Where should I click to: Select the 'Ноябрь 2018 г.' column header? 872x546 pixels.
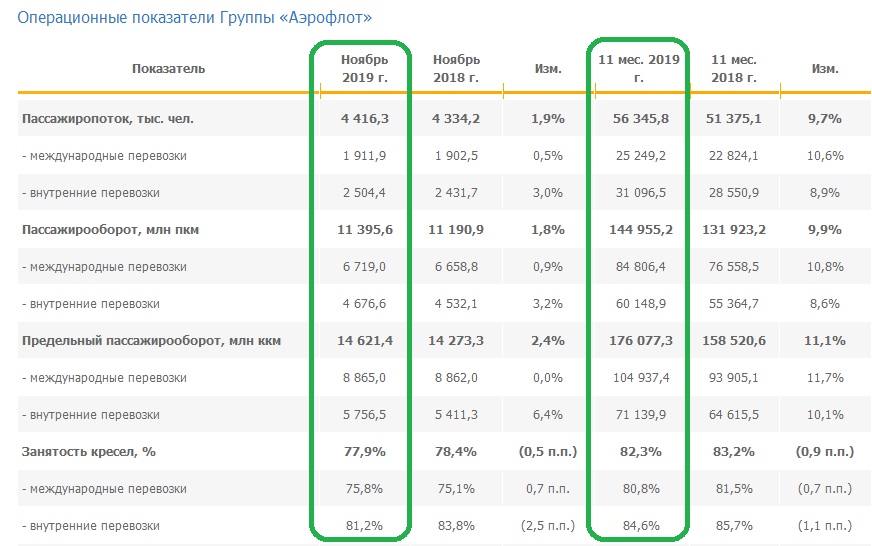(x=456, y=68)
